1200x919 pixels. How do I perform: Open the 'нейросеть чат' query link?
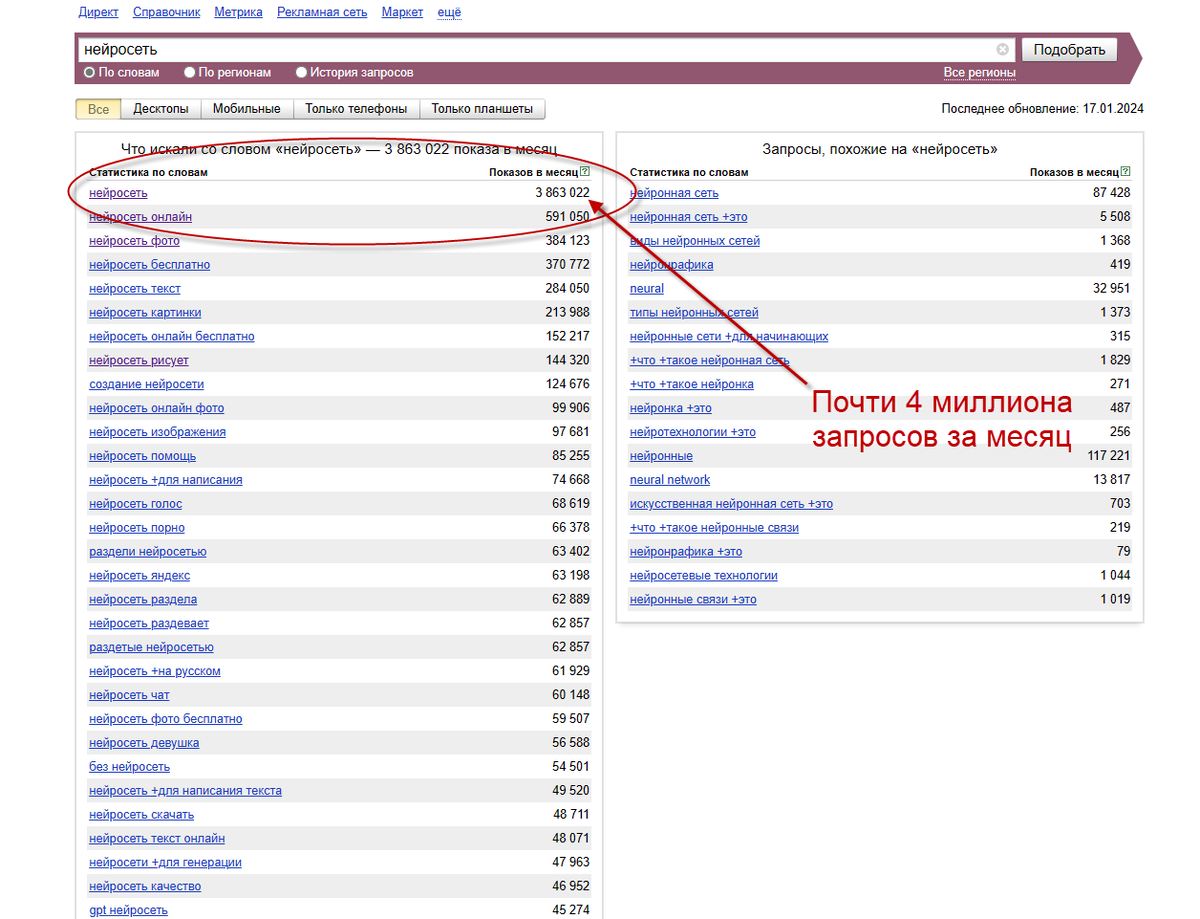coord(129,695)
